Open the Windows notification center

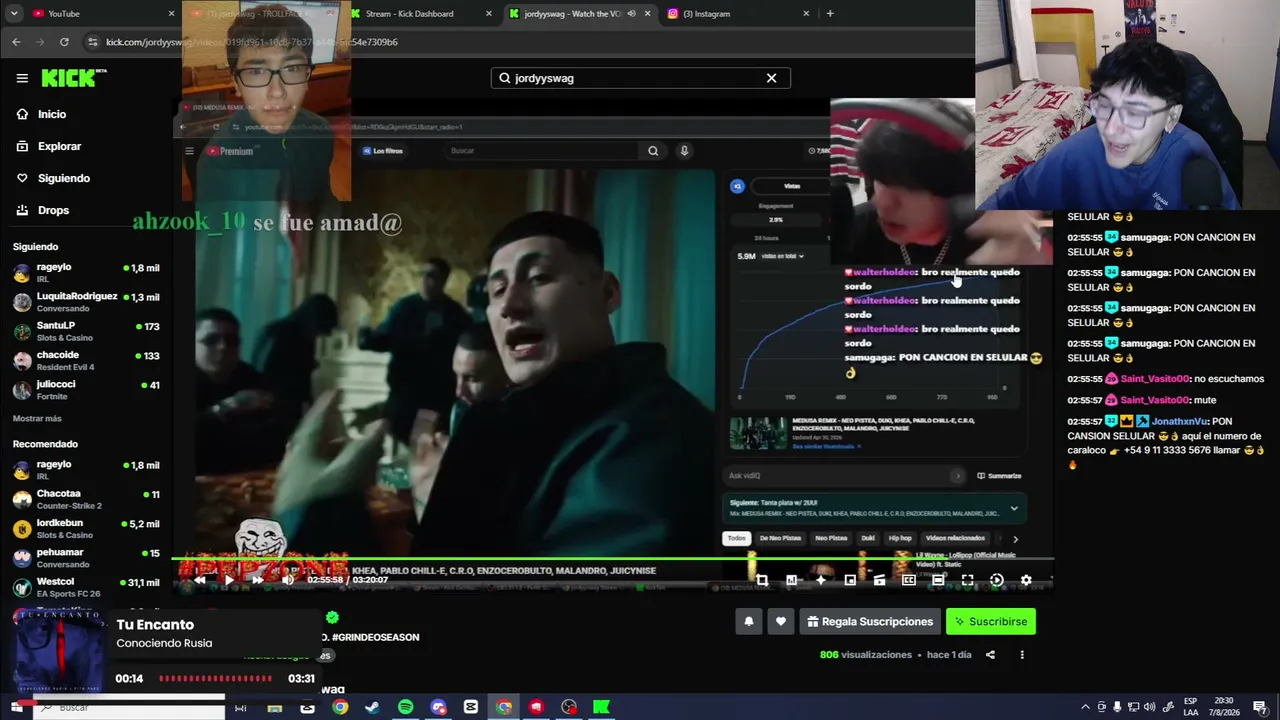[x=1260, y=707]
